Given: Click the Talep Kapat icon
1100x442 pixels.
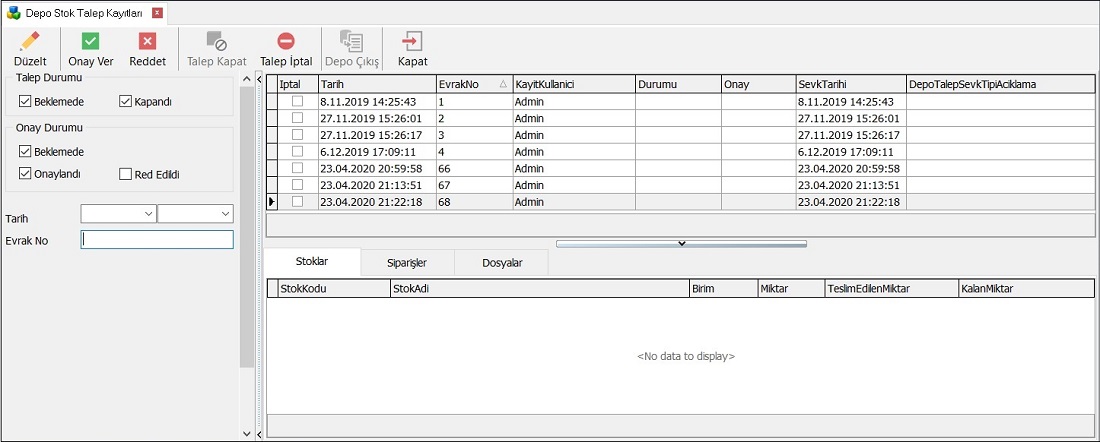Looking at the screenshot, I should [x=216, y=41].
